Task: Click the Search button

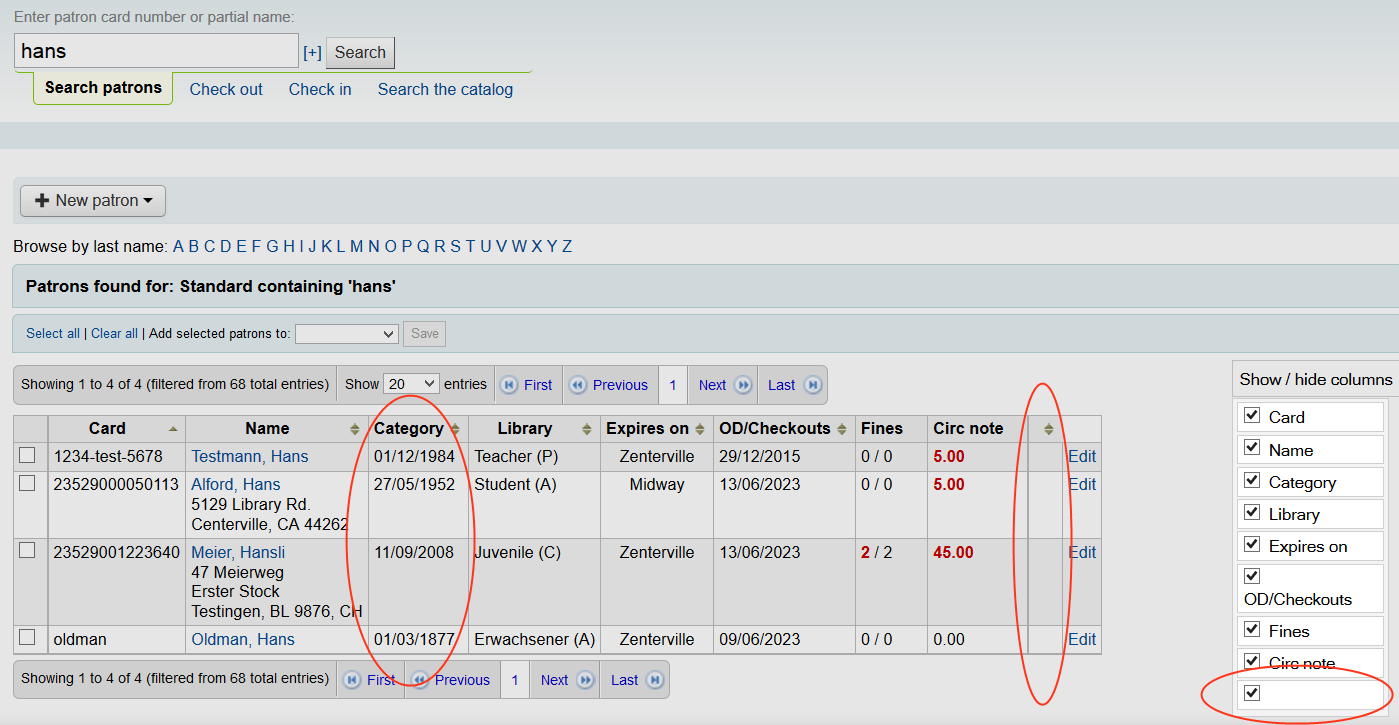Action: [360, 53]
